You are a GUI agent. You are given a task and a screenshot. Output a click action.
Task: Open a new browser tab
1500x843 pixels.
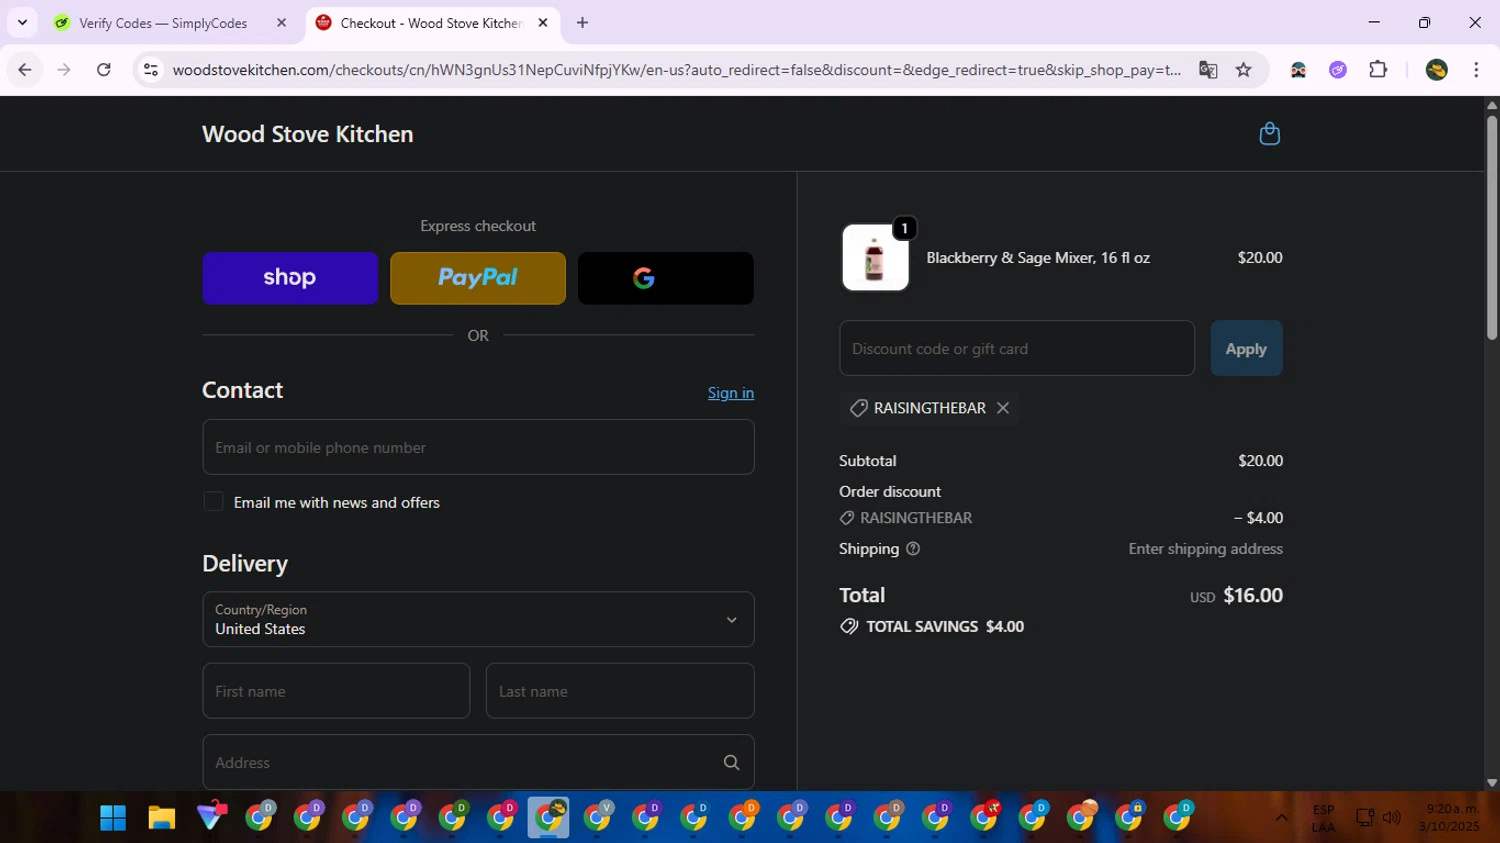pyautogui.click(x=582, y=22)
